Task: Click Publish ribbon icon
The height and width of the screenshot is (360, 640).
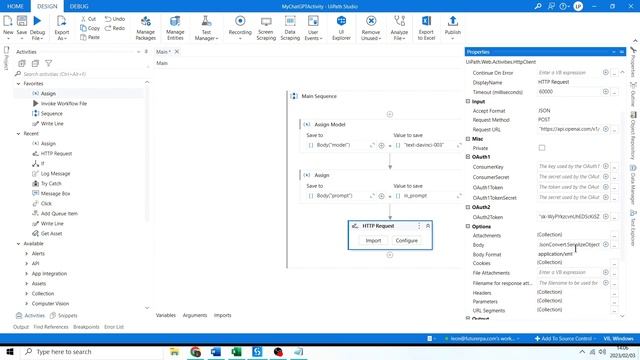Action: point(453,28)
